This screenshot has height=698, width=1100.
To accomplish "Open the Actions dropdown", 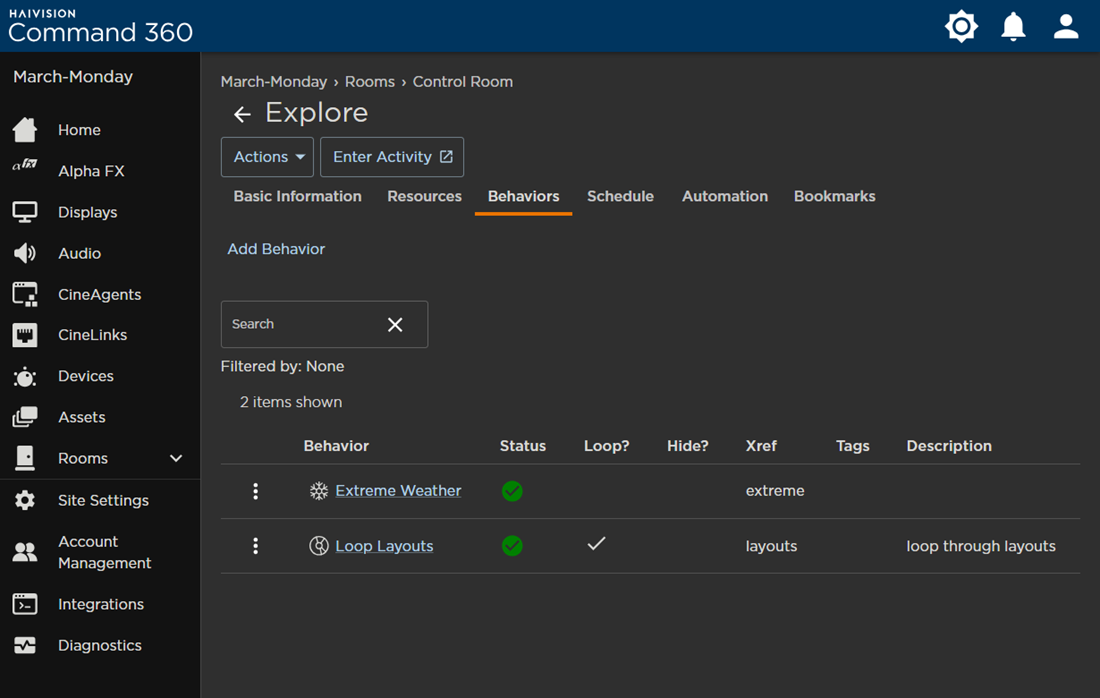I will [267, 157].
